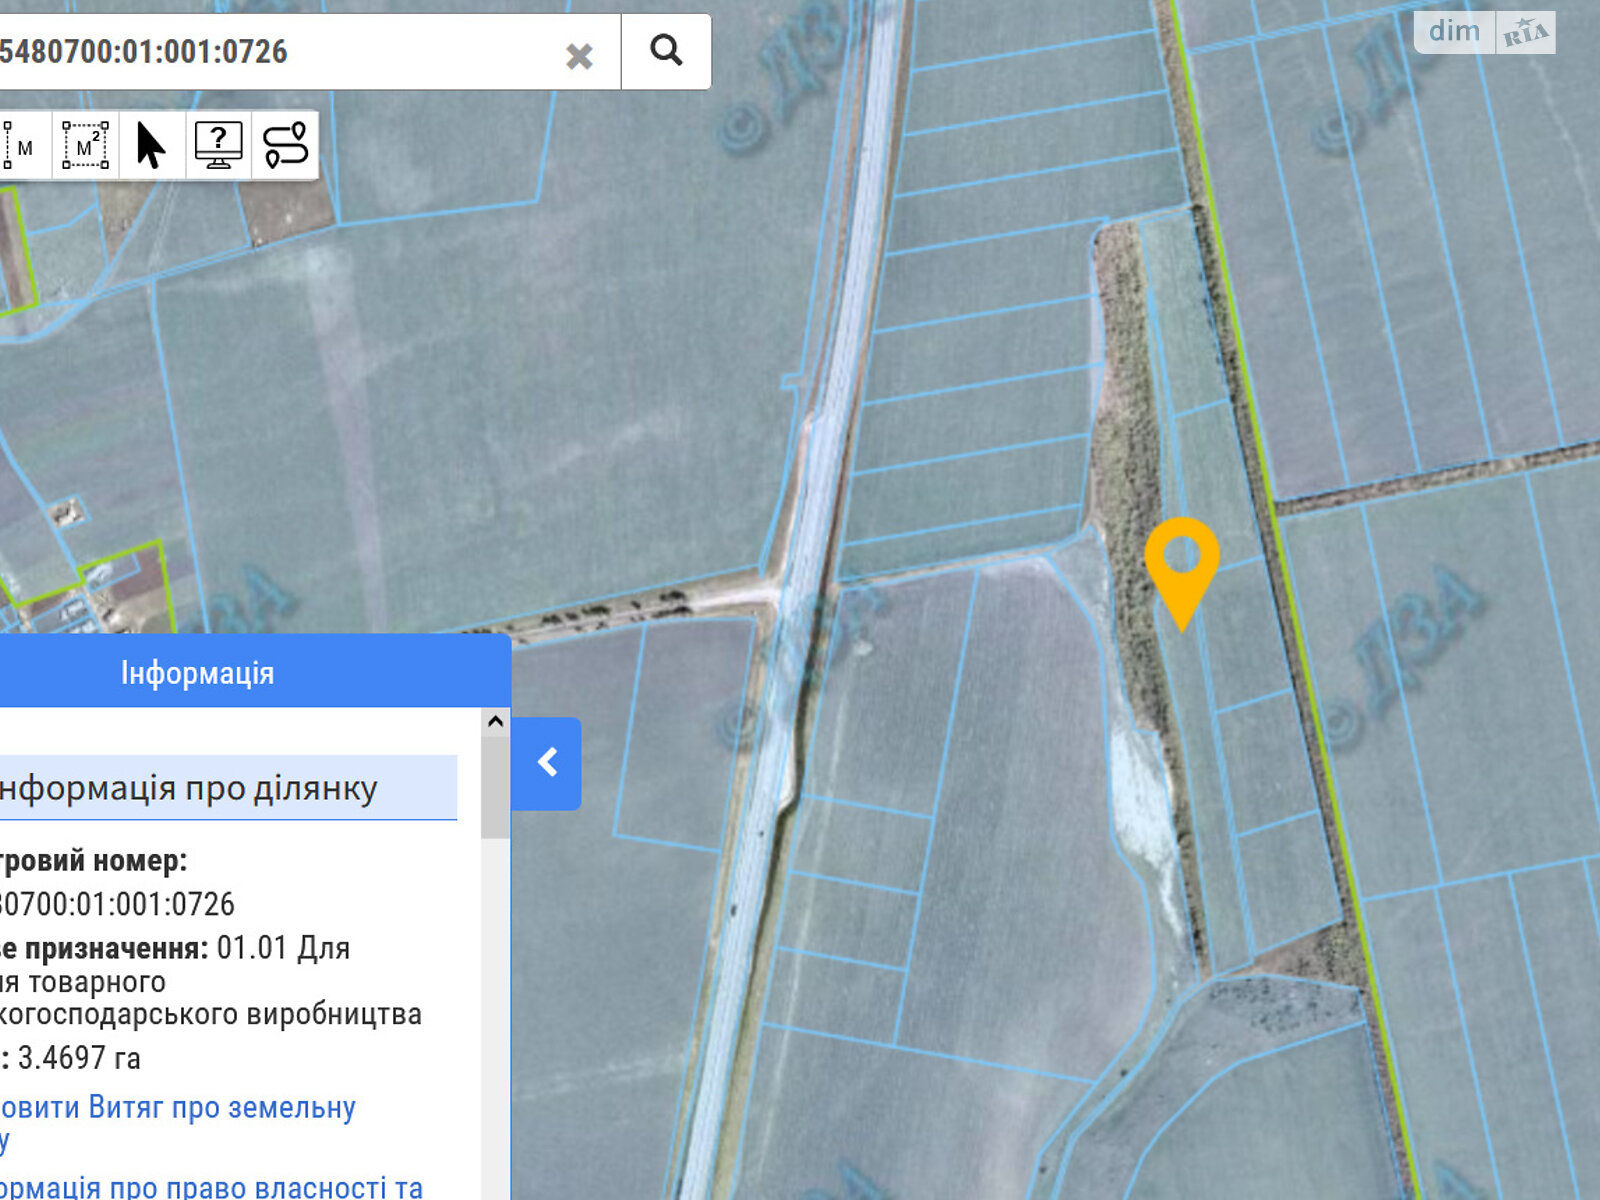Select the distance measurement tool
This screenshot has height=1200, width=1600.
(18, 146)
